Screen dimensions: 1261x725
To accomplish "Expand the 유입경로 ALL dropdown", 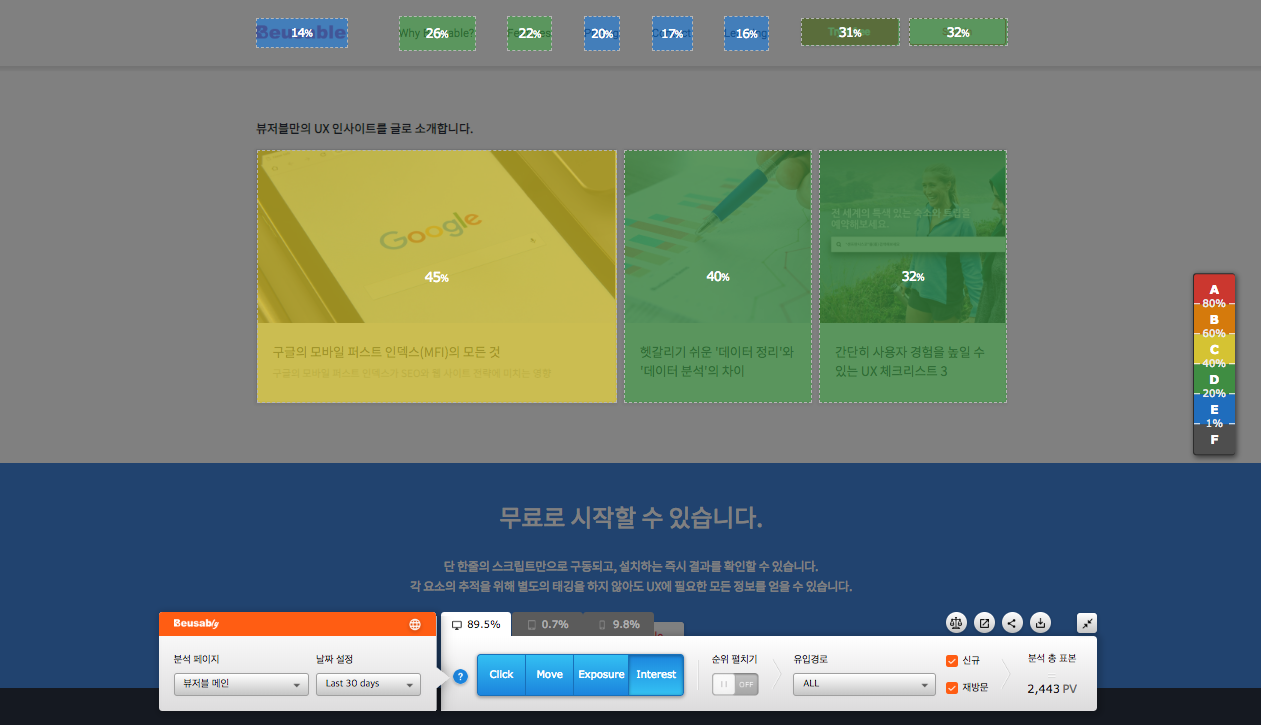I will click(x=863, y=684).
